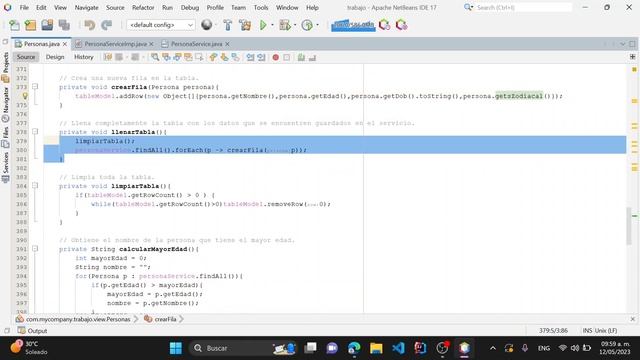Collapse the crearFila method fold
The image size is (640, 360).
coord(35,87)
